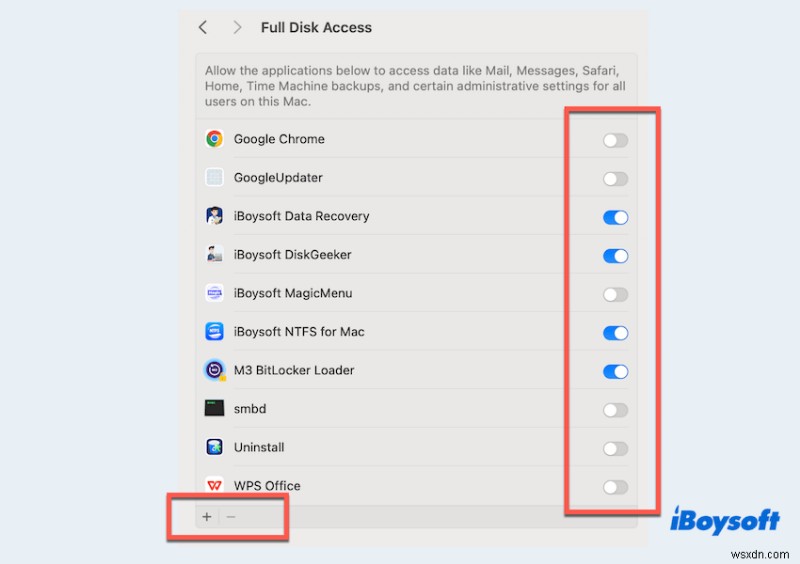Turn off iBoysoft DiskGeeker access
Screen dimensions: 800x564
pyautogui.click(x=615, y=256)
